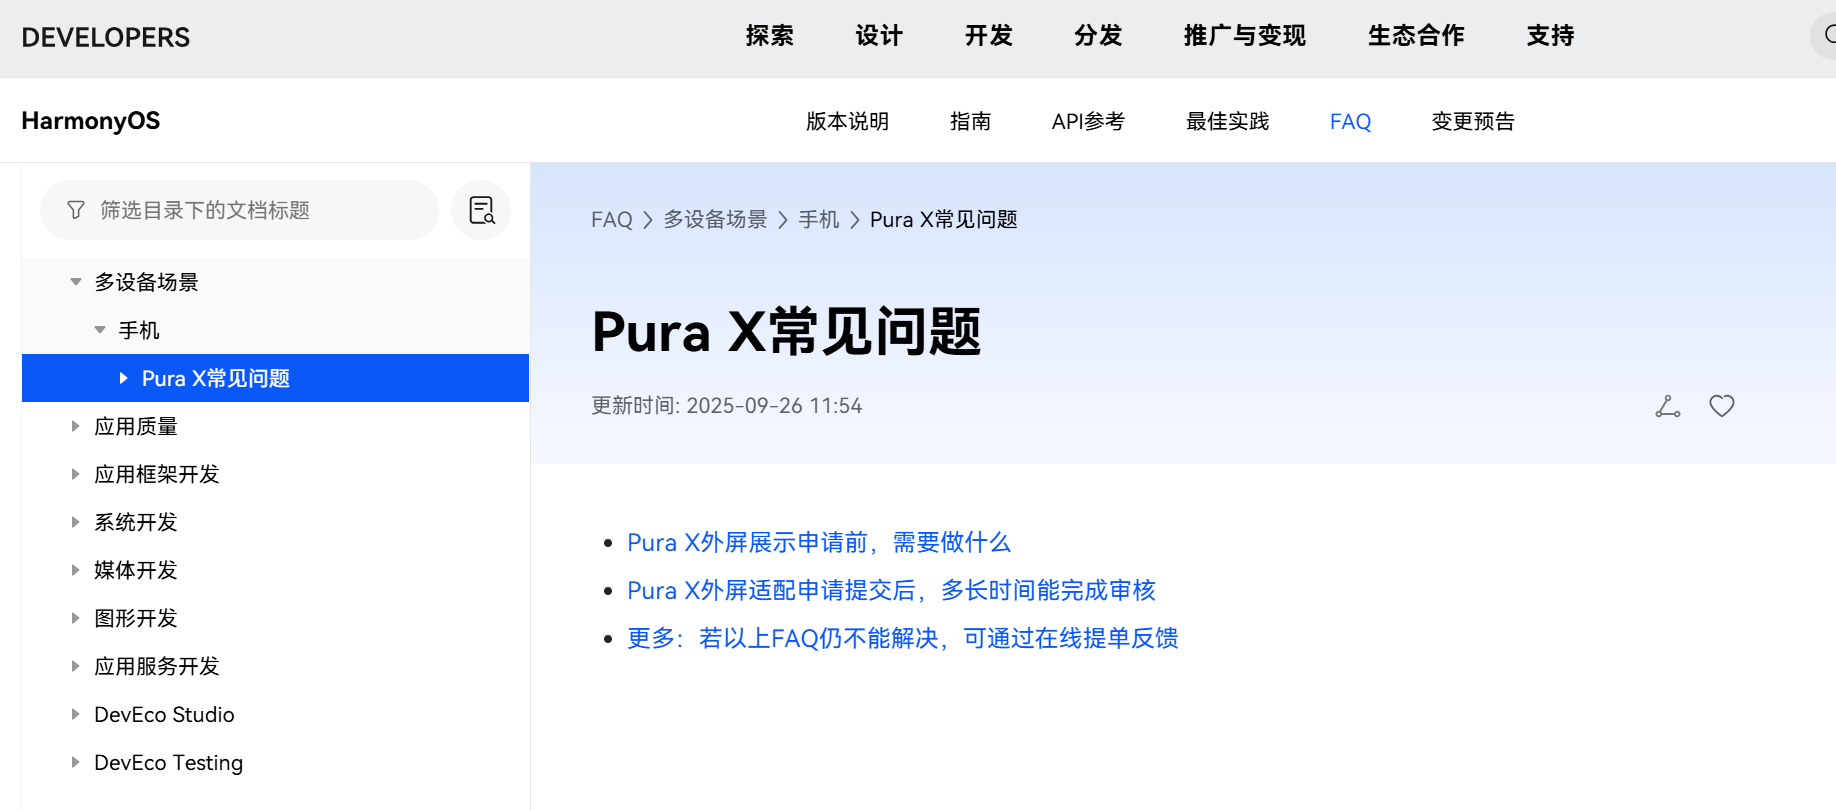Select 系统开发 in the sidebar tree
Screen dimensions: 1836x810
pyautogui.click(x=136, y=522)
